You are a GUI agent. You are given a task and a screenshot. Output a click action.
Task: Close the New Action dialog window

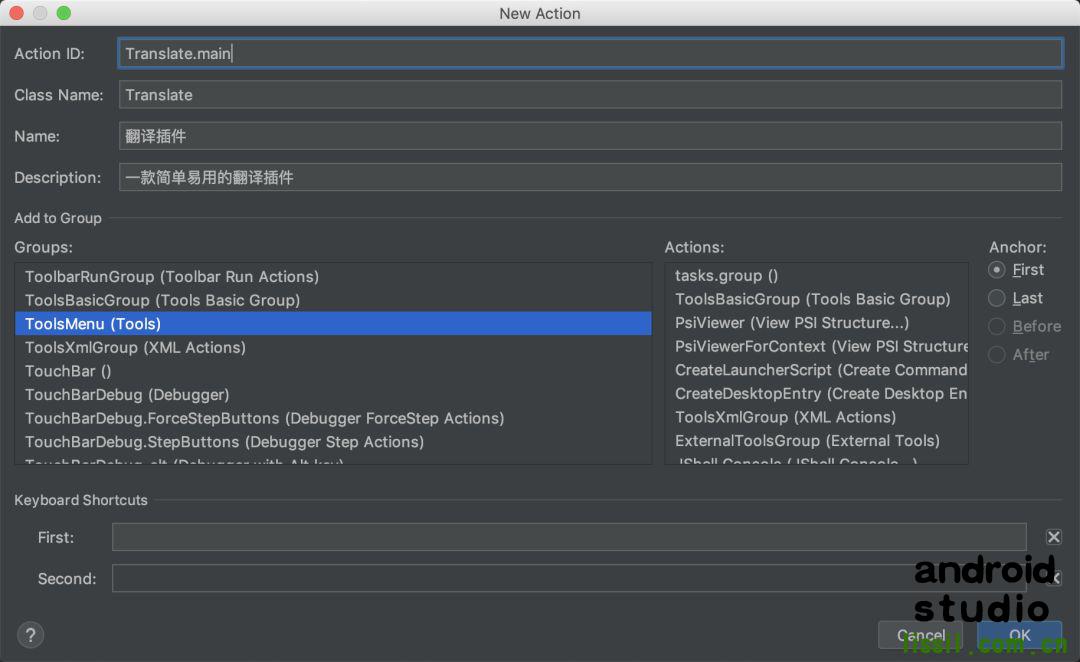[x=16, y=13]
